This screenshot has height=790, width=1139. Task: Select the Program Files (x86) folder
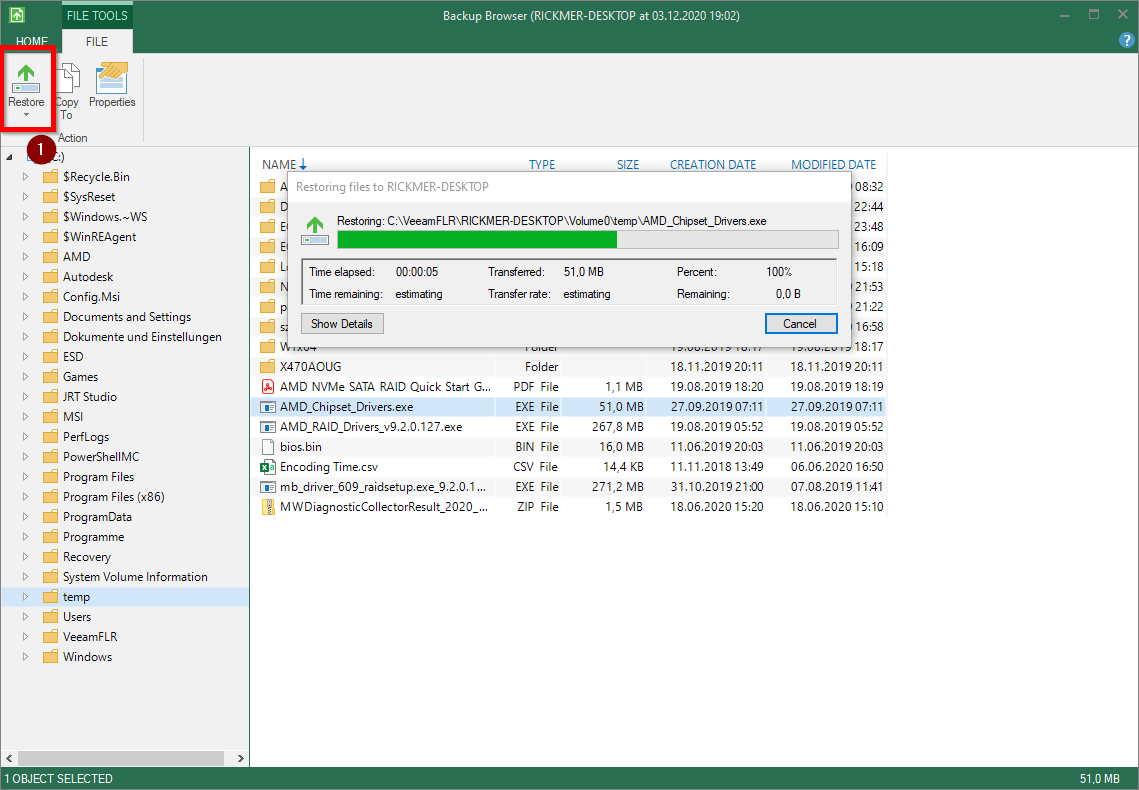click(x=113, y=497)
